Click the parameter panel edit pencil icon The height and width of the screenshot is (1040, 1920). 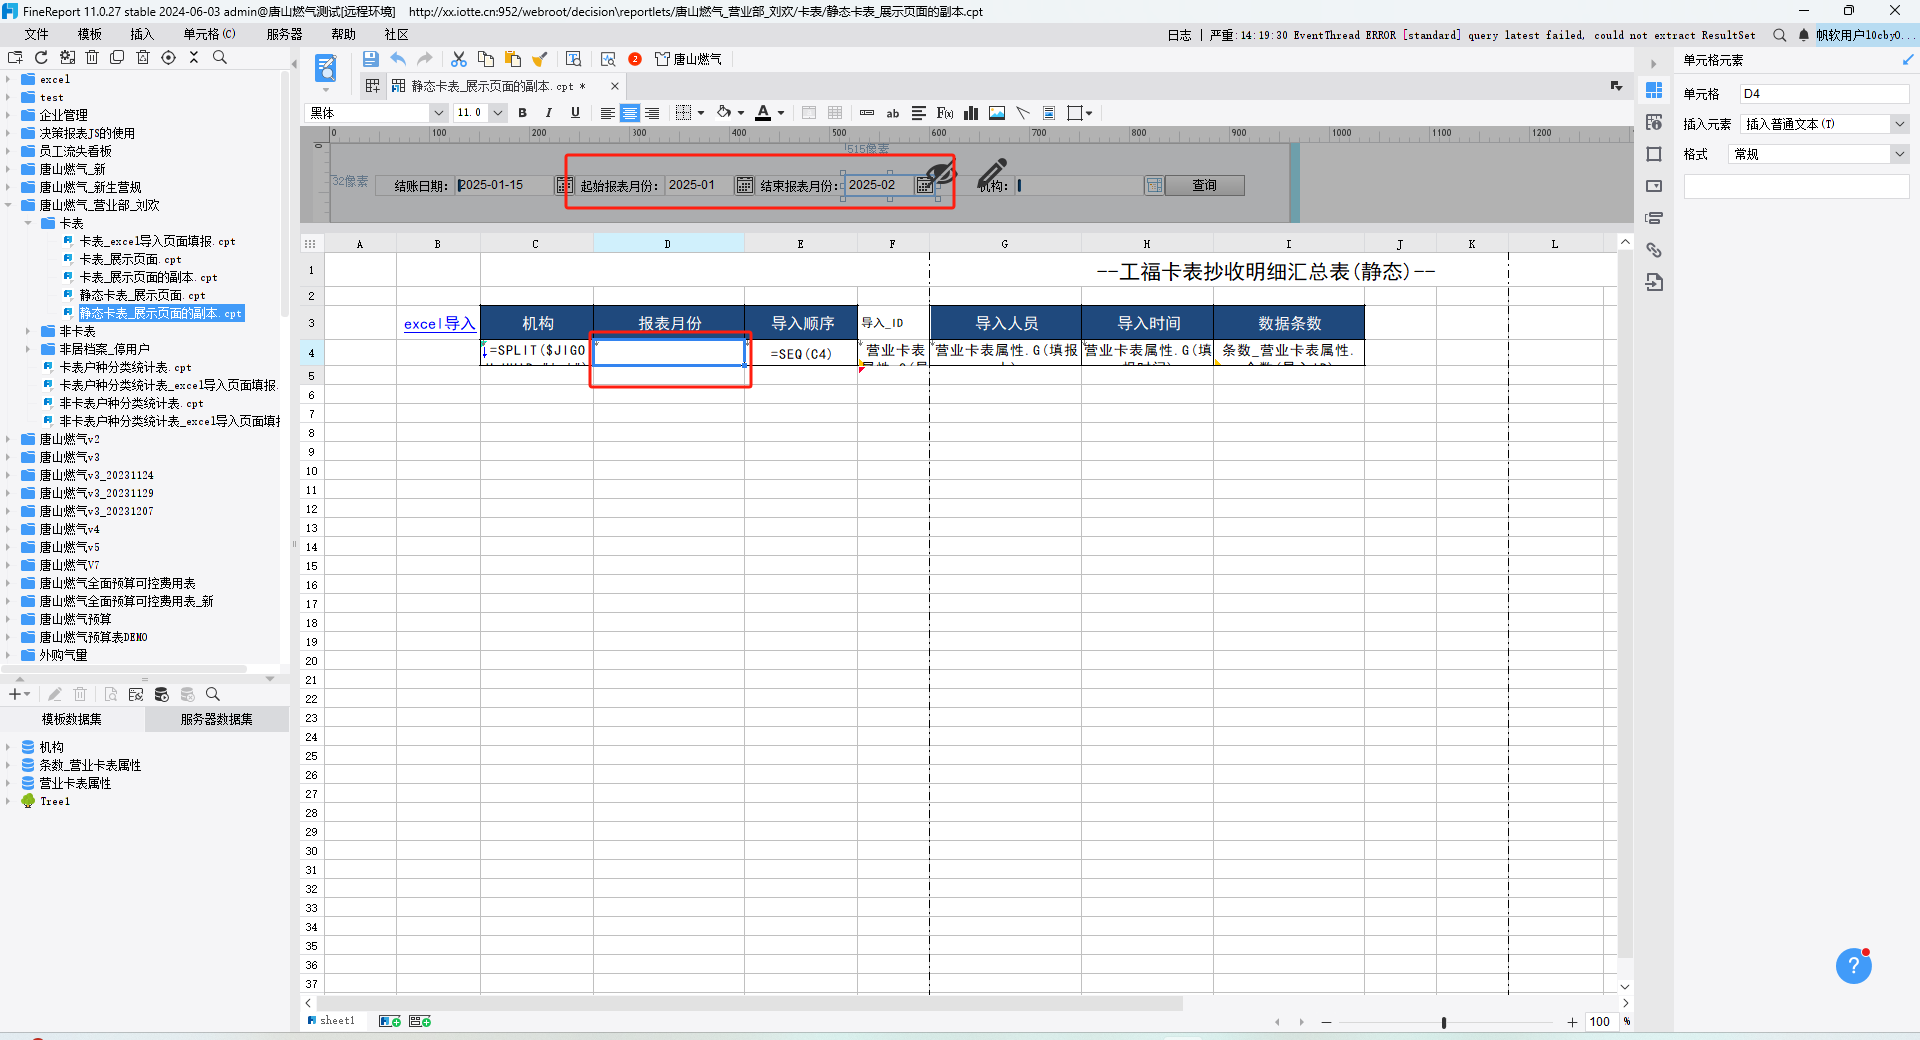pos(992,172)
